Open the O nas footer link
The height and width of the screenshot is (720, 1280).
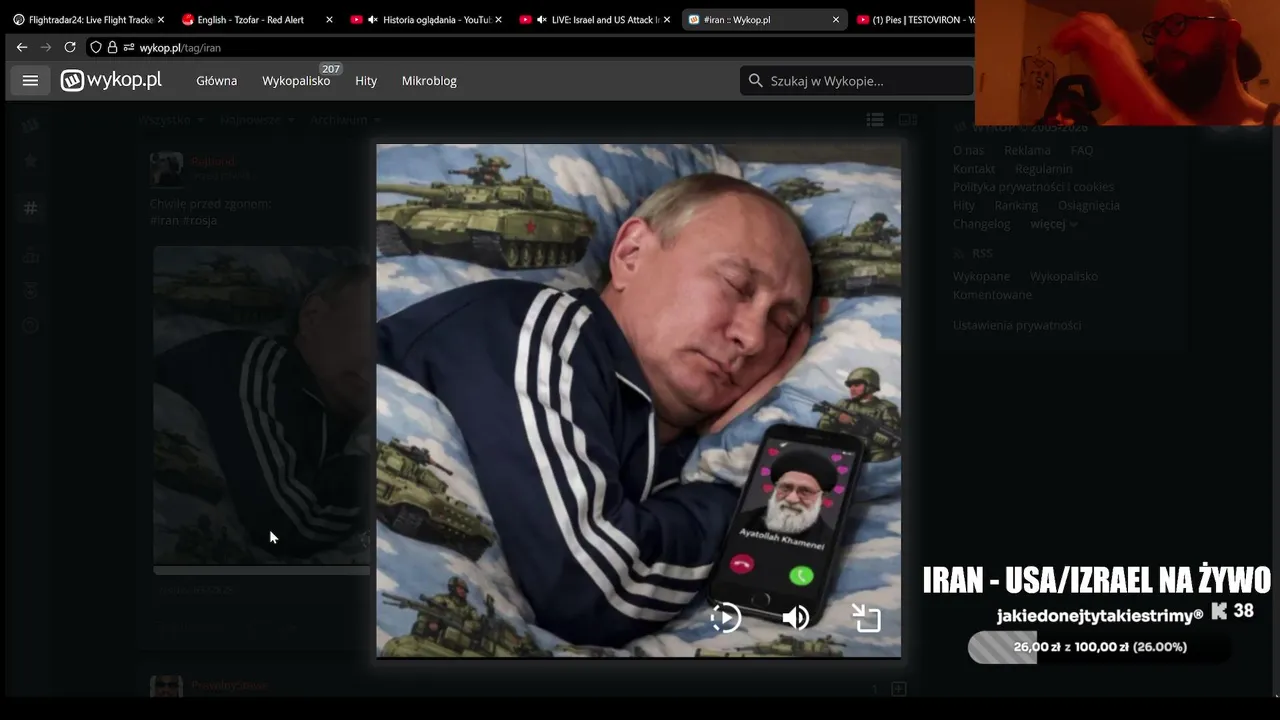point(968,150)
